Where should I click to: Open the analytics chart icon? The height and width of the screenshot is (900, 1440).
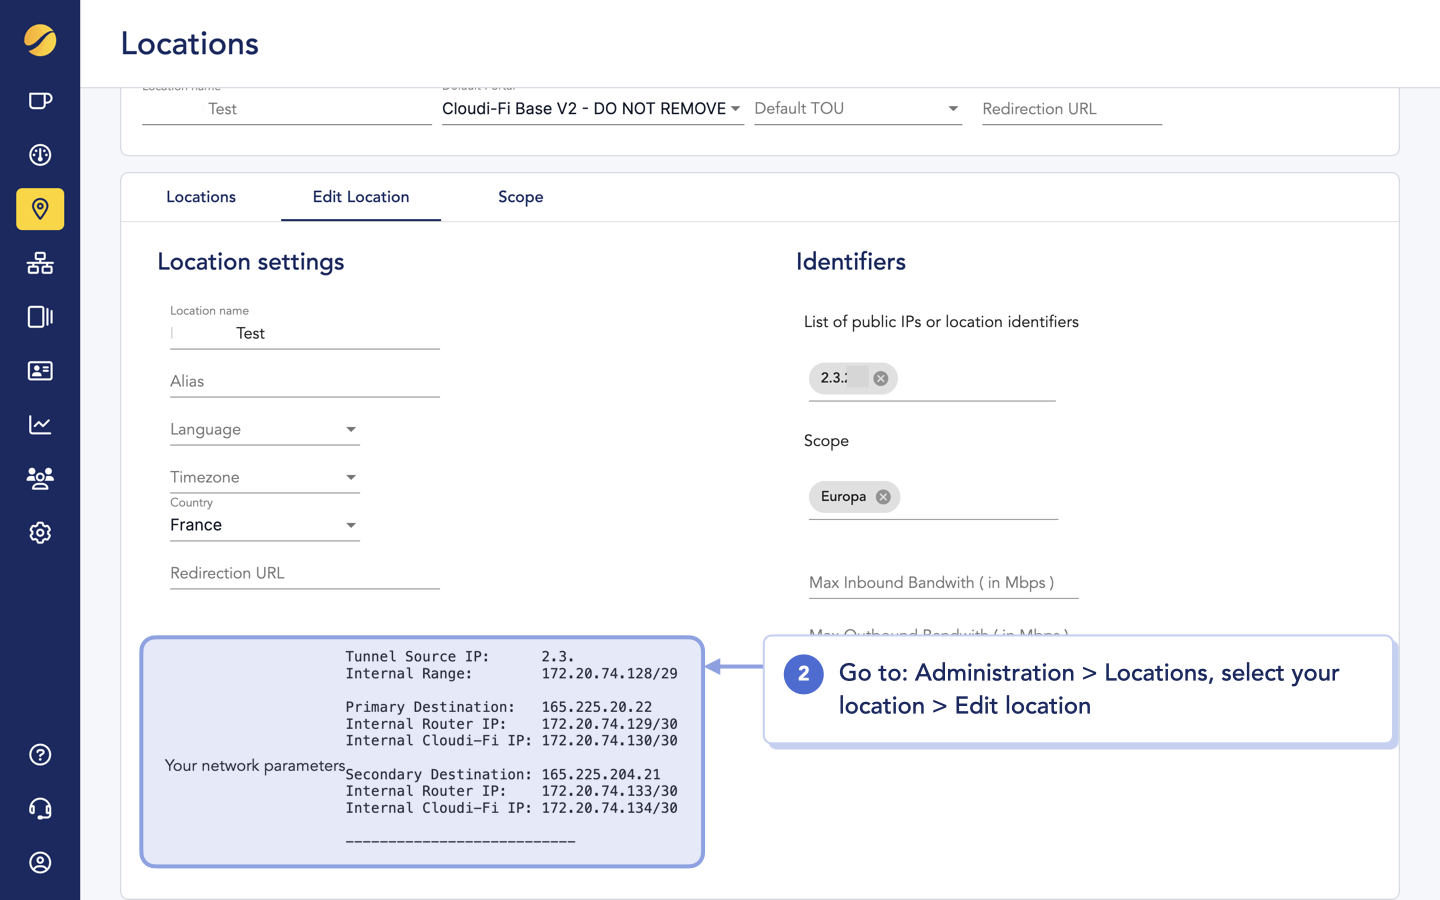coord(40,425)
